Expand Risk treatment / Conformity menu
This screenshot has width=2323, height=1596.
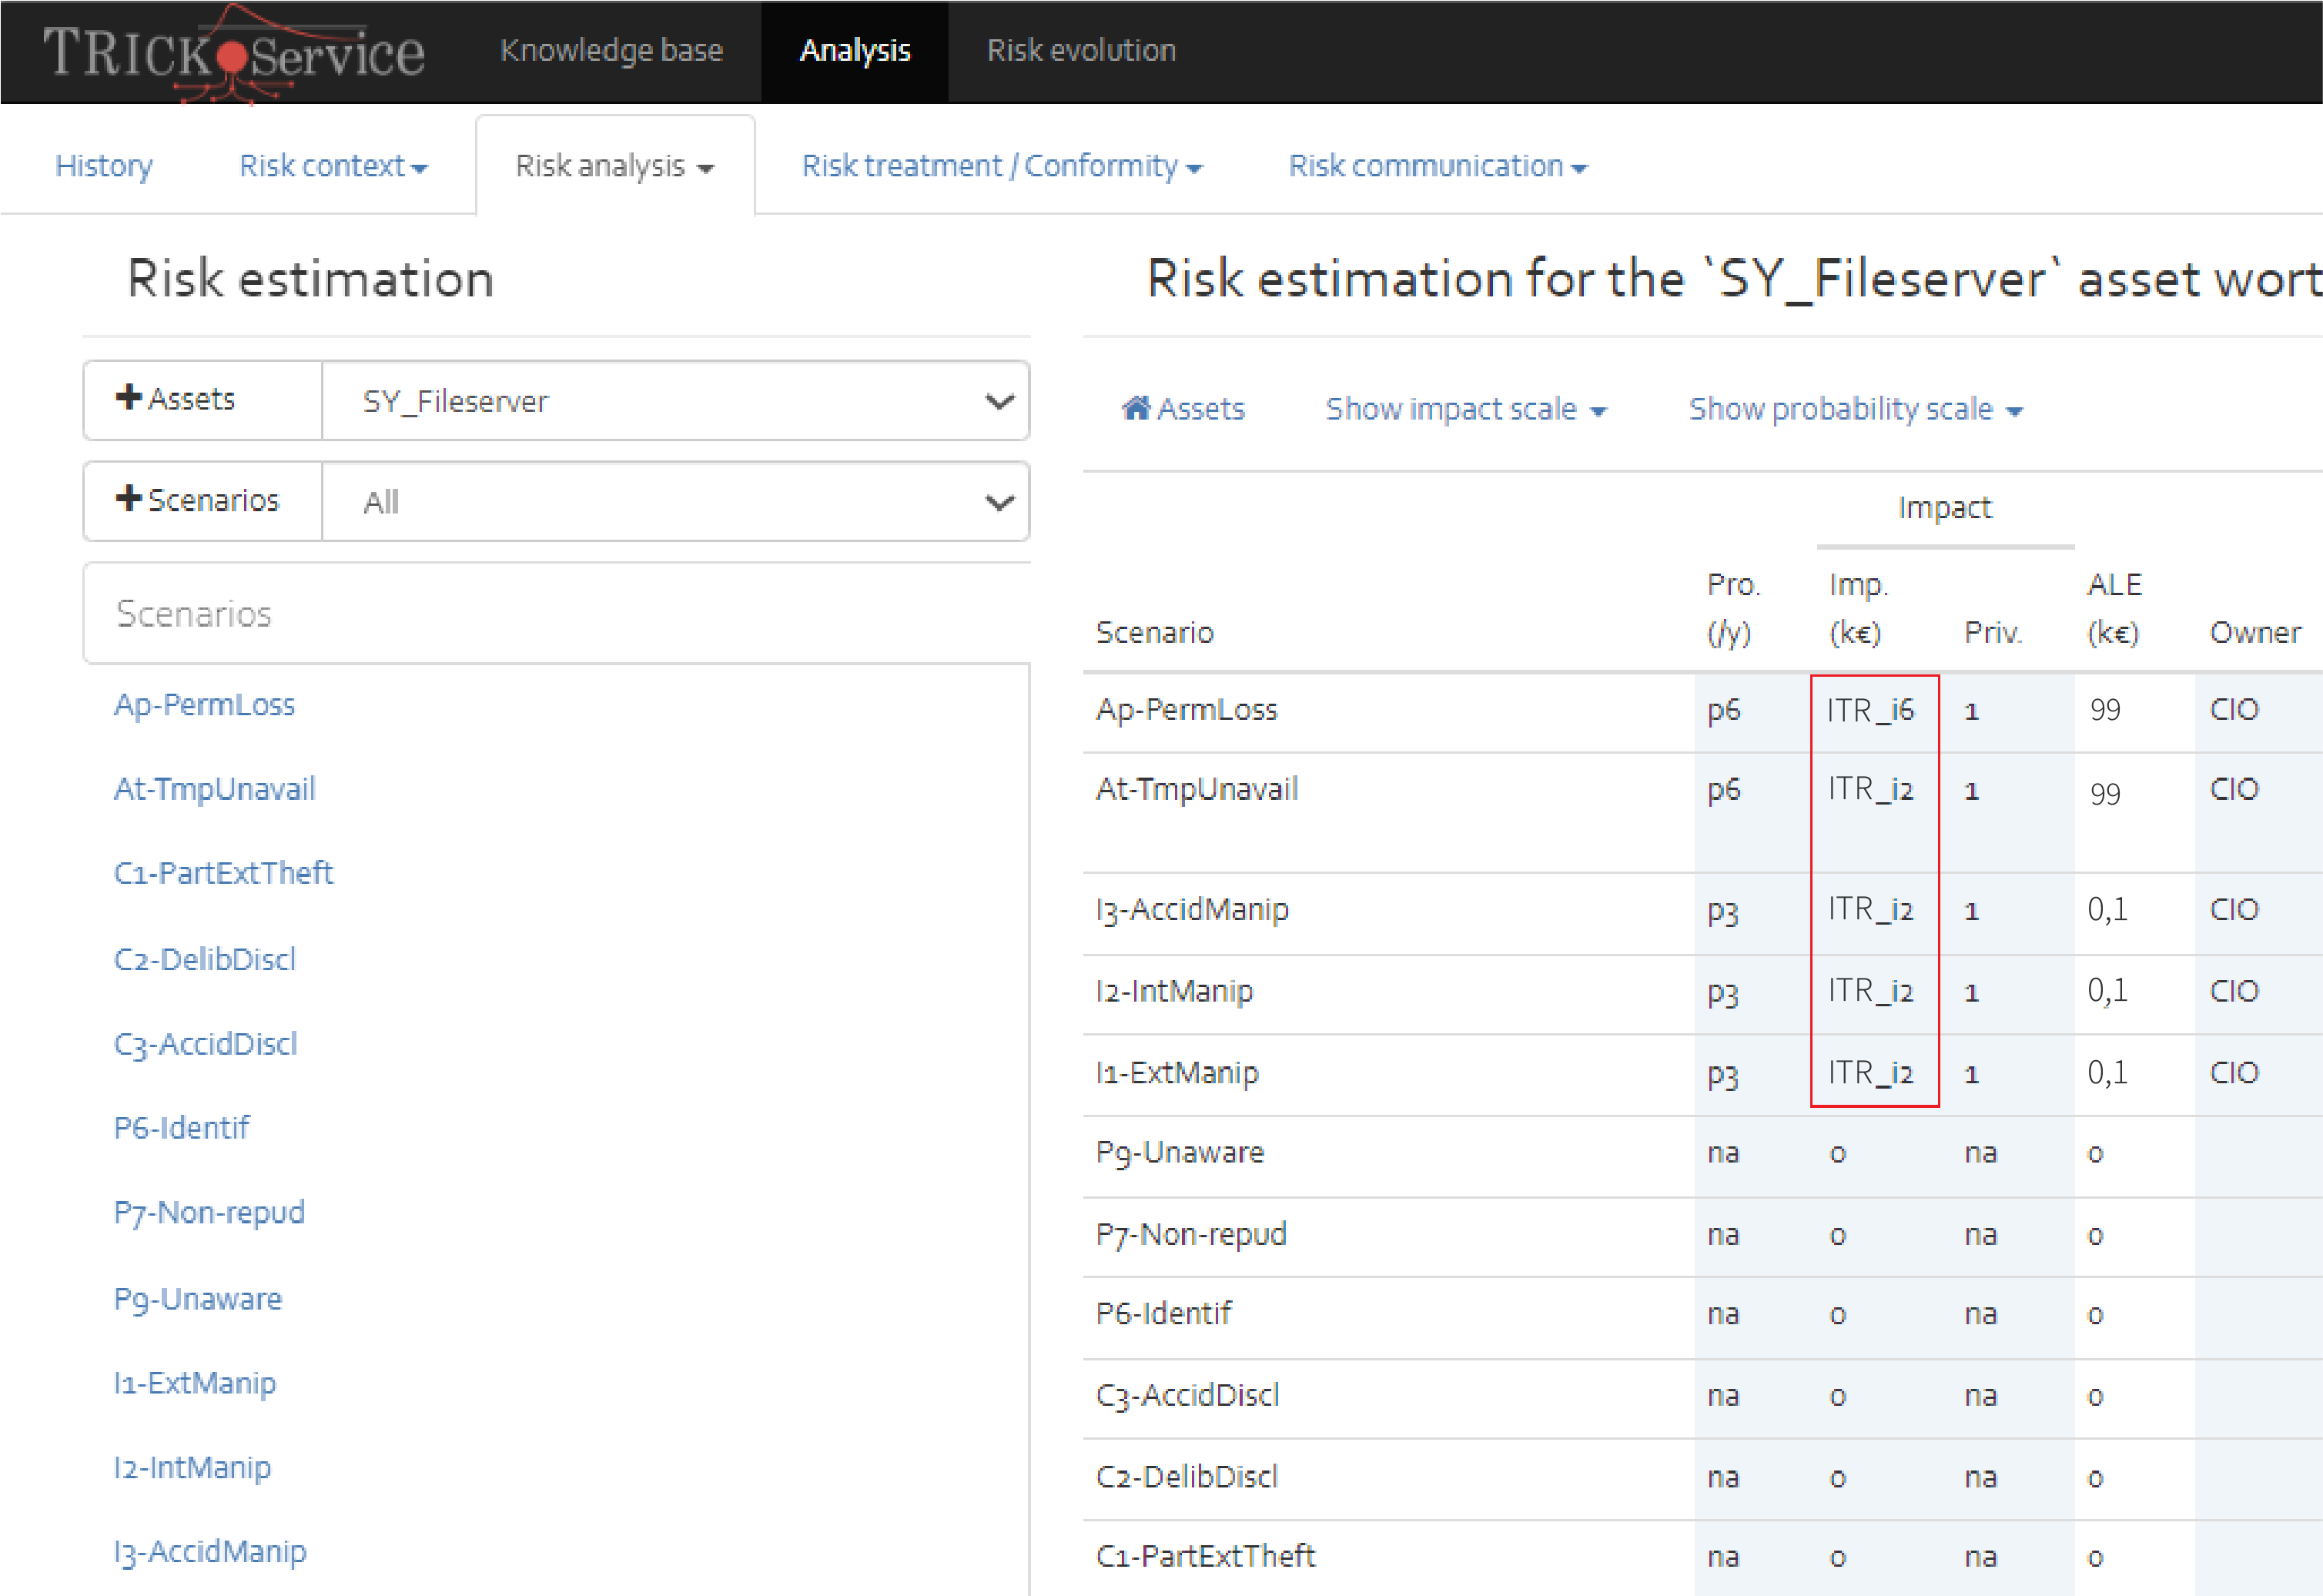coord(1001,166)
